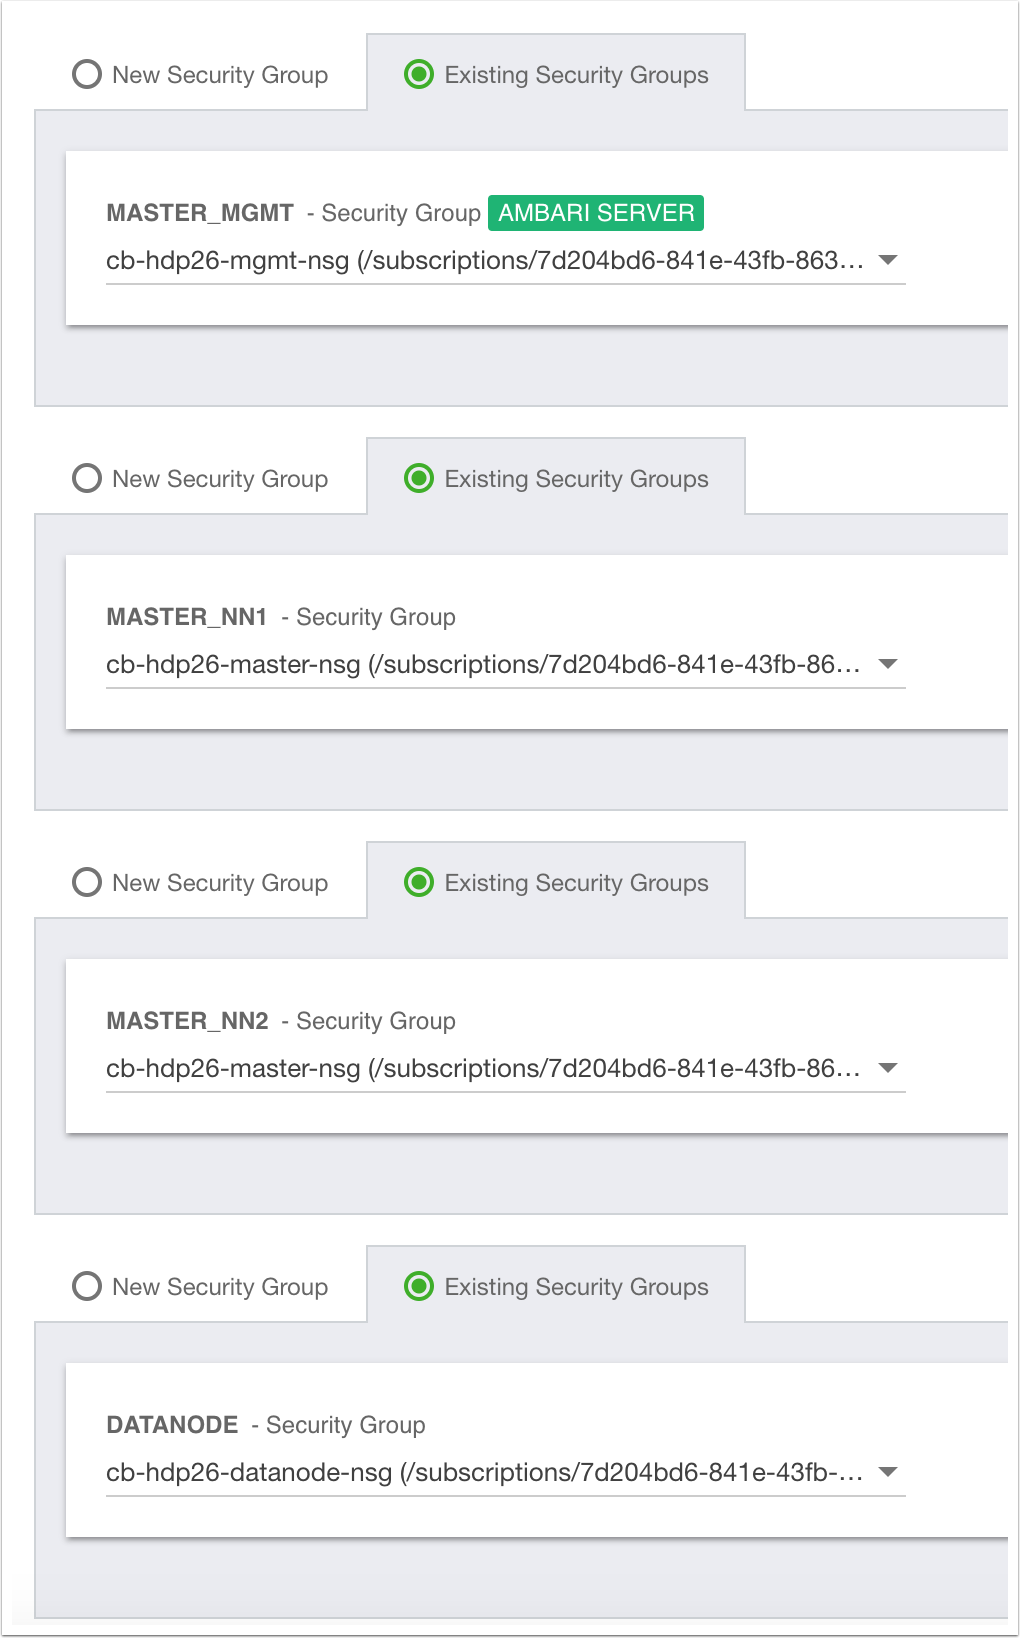Open the MASTER_NN1 cb-hdp26-master-nsg dropdown

[x=500, y=662]
